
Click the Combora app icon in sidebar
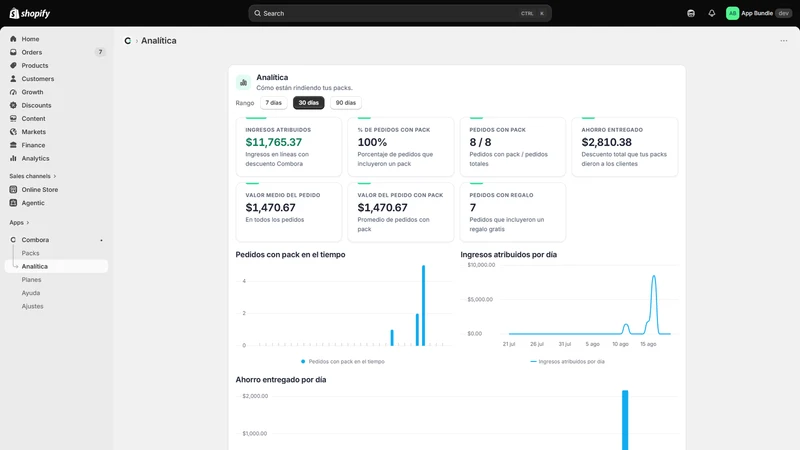pos(13,240)
